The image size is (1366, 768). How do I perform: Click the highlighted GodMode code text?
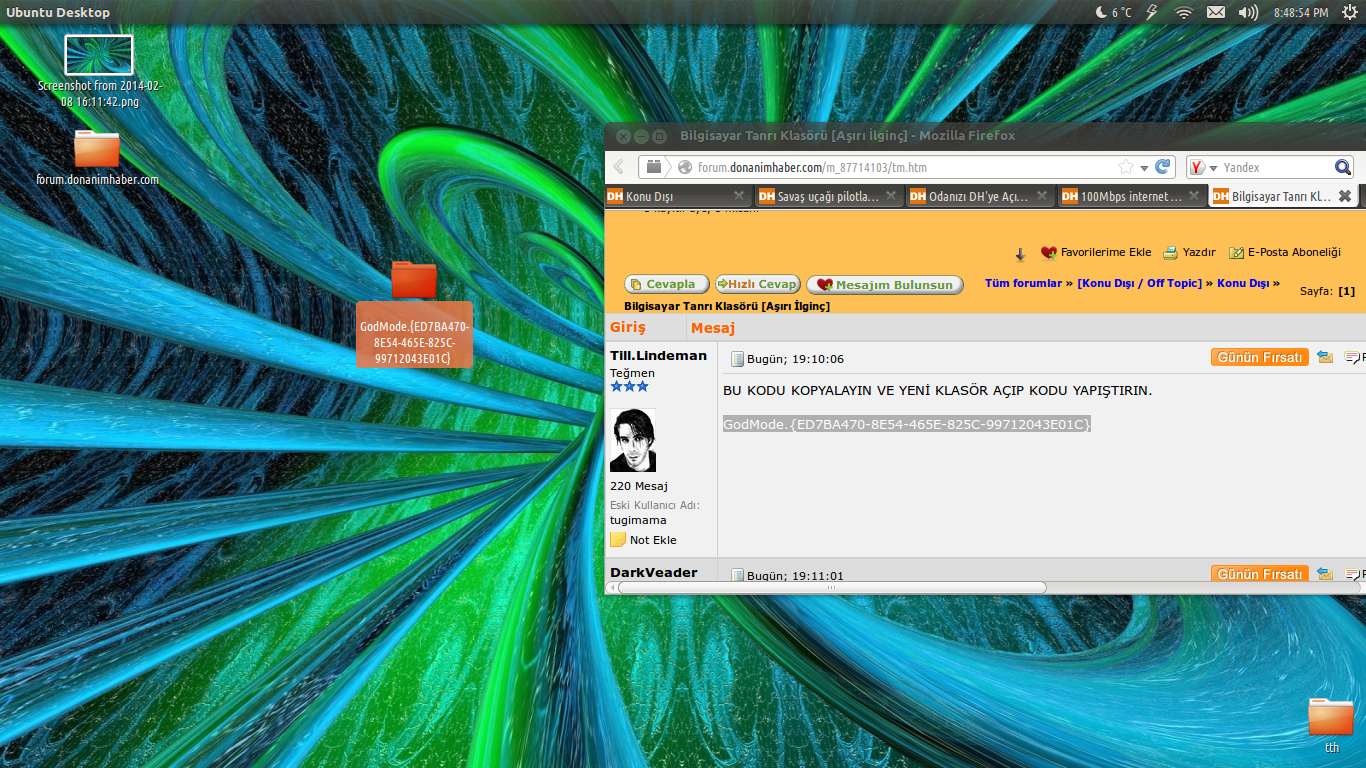[907, 425]
